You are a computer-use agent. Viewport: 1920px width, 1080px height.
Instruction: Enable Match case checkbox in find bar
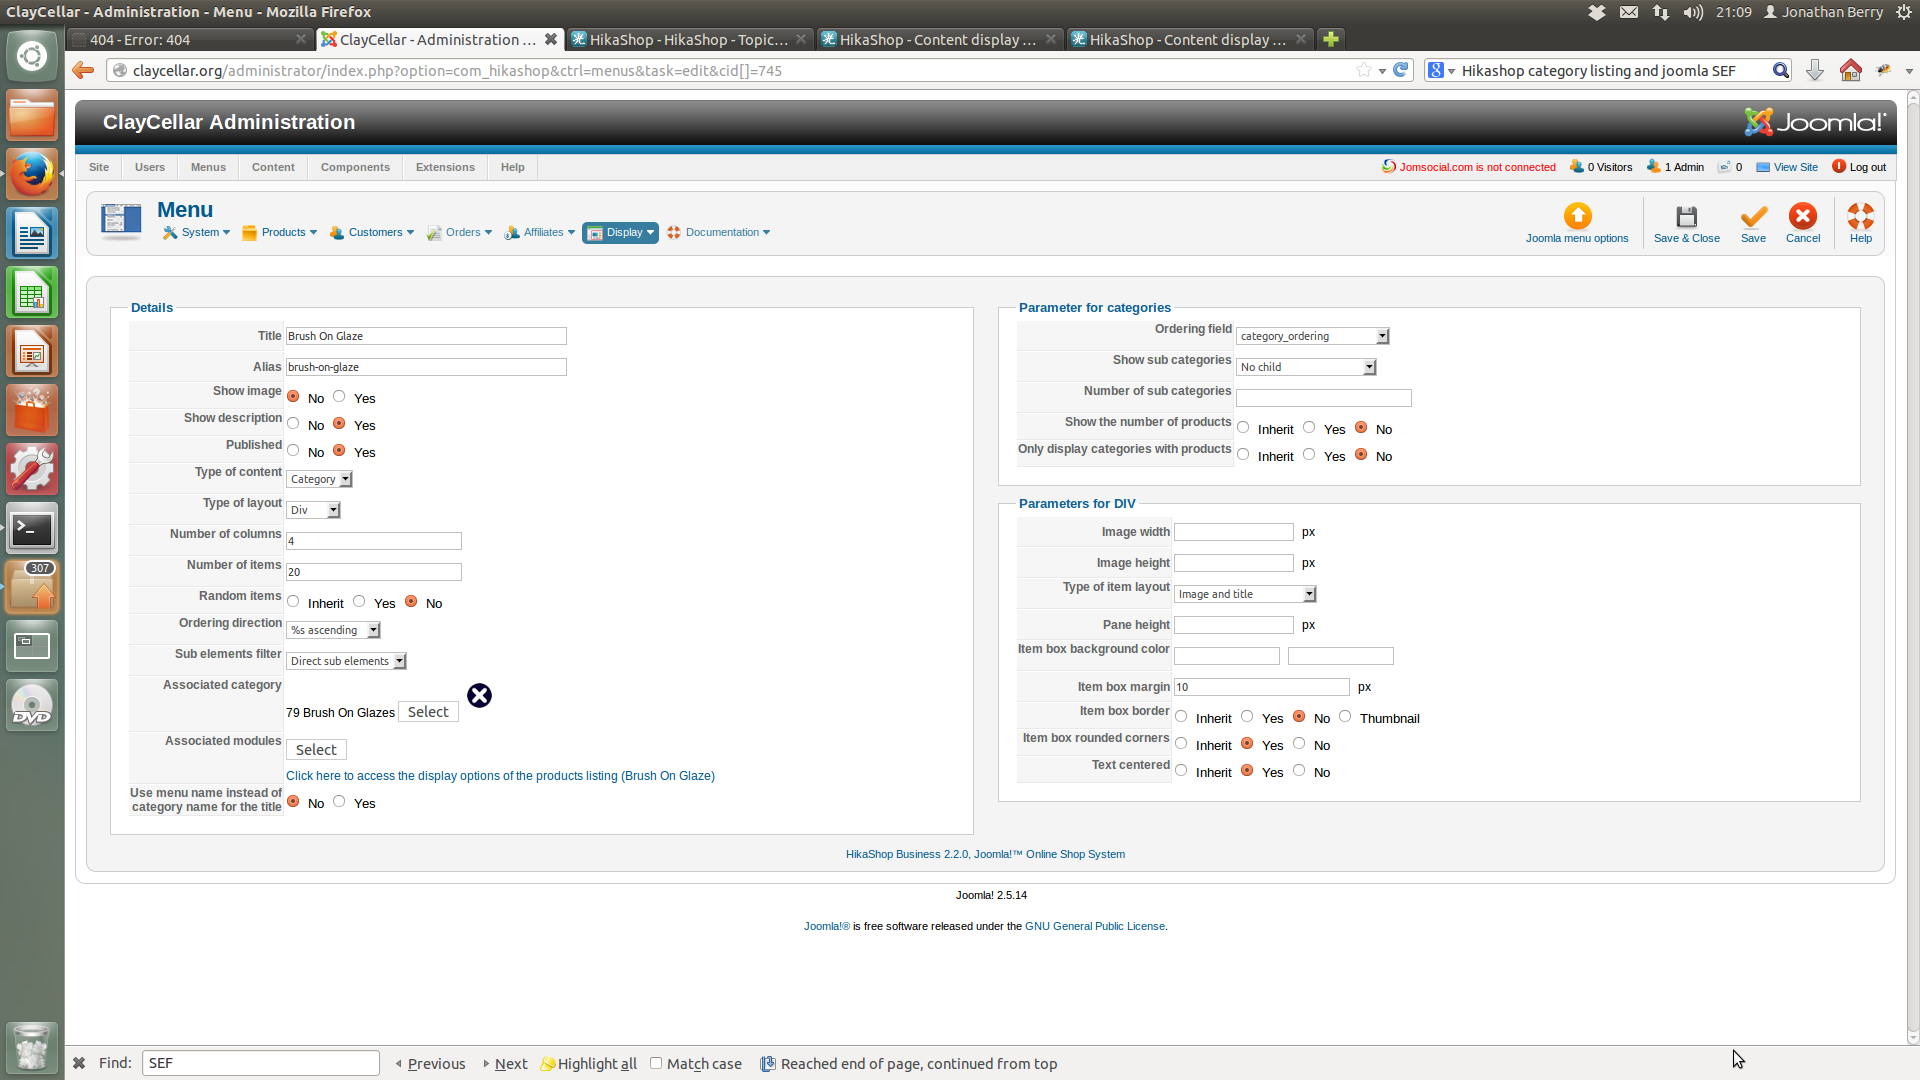(x=656, y=1063)
